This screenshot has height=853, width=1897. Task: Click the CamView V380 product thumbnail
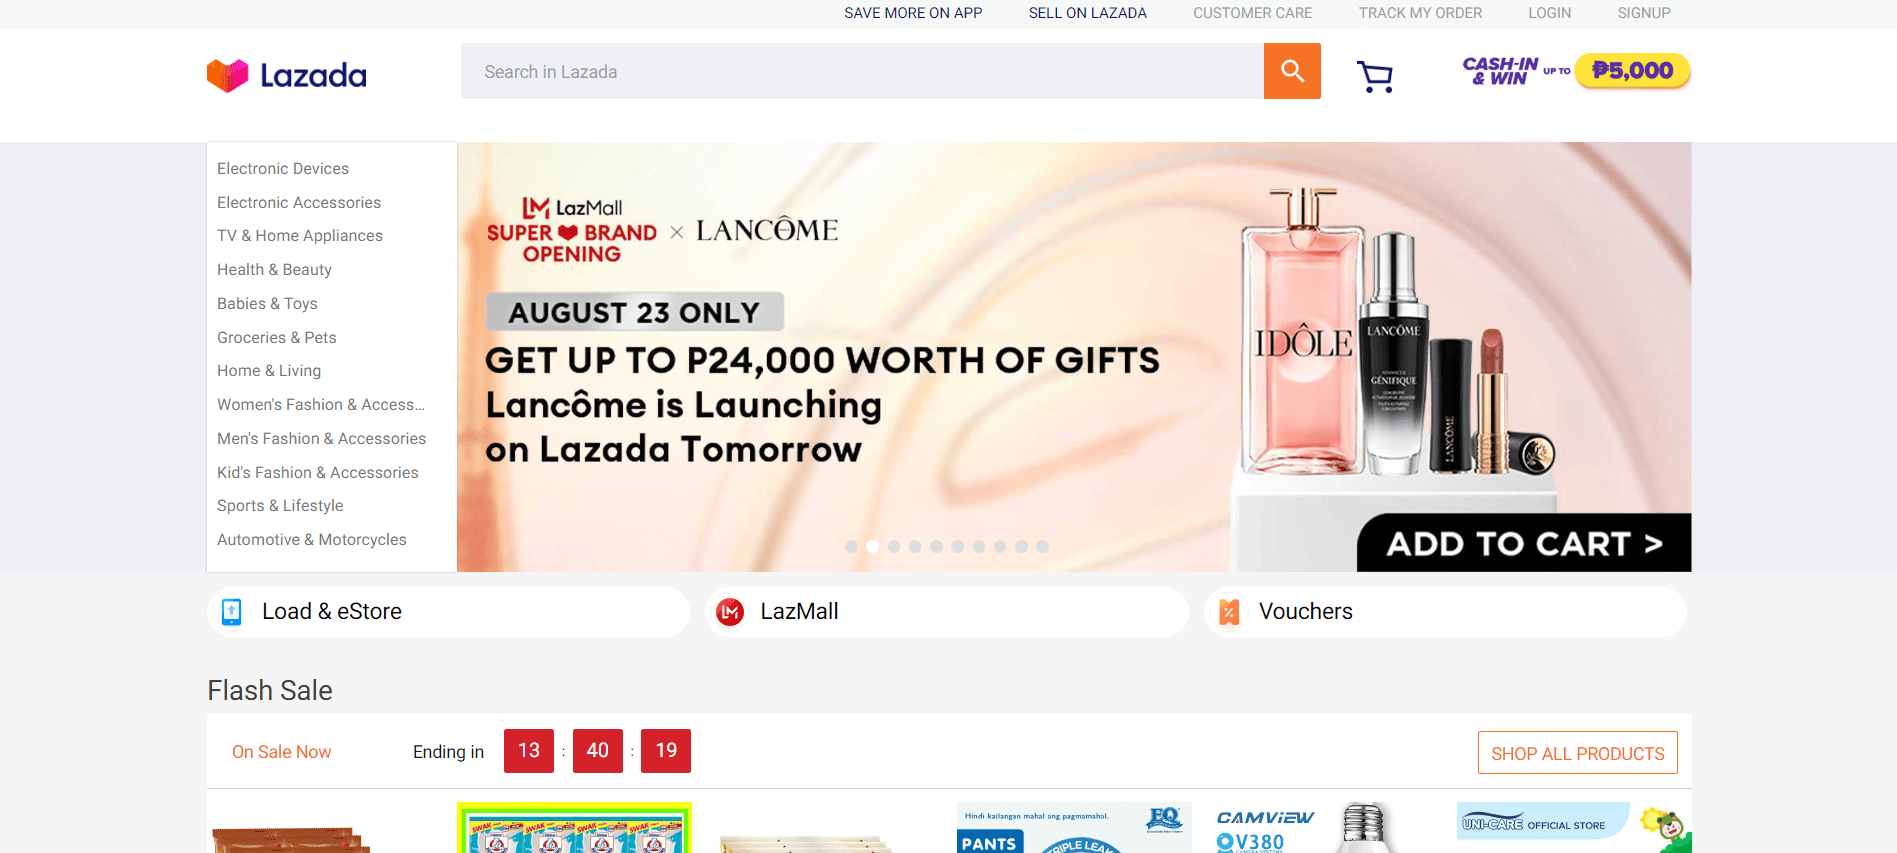coord(1312,828)
